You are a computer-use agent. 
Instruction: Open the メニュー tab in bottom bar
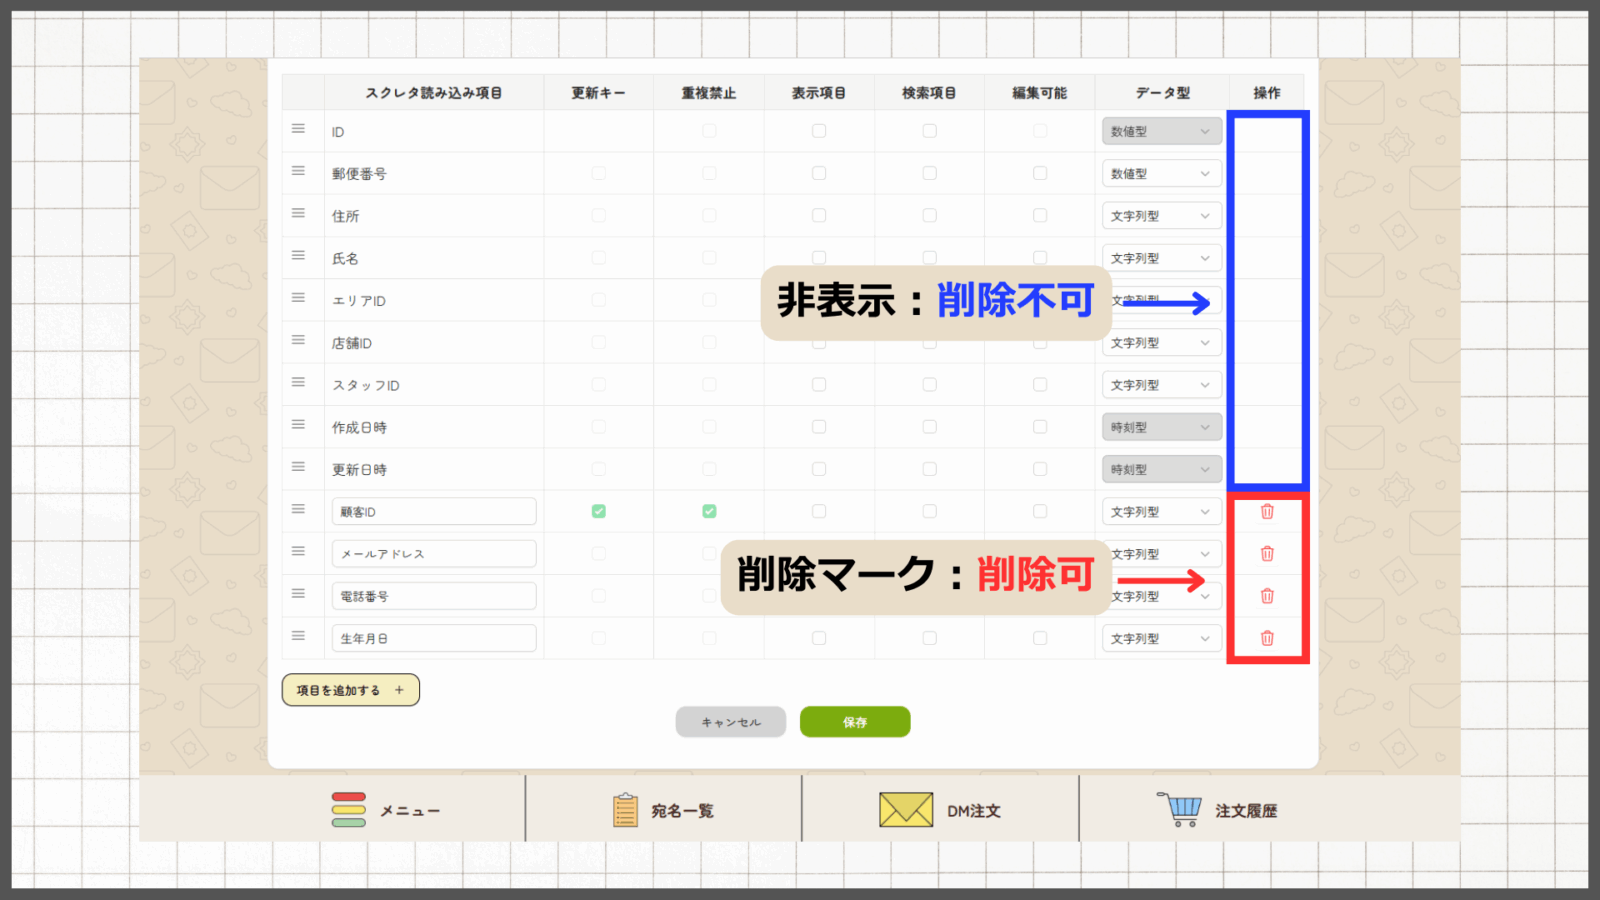click(386, 810)
